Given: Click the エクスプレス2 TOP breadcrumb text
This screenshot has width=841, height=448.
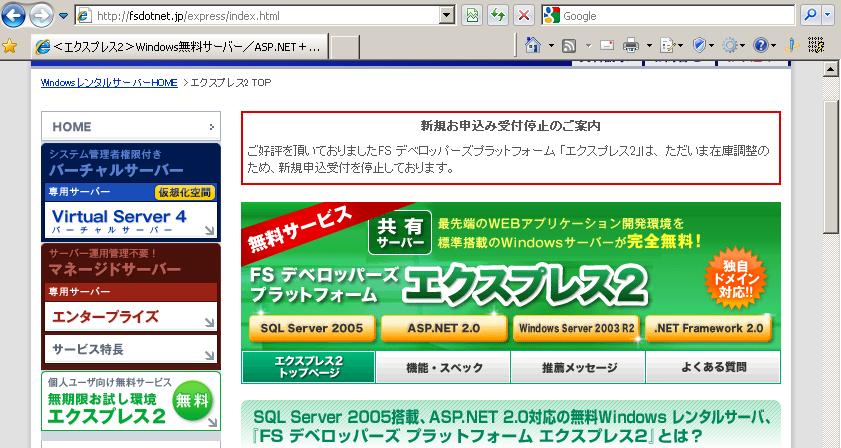Looking at the screenshot, I should coord(231,83).
